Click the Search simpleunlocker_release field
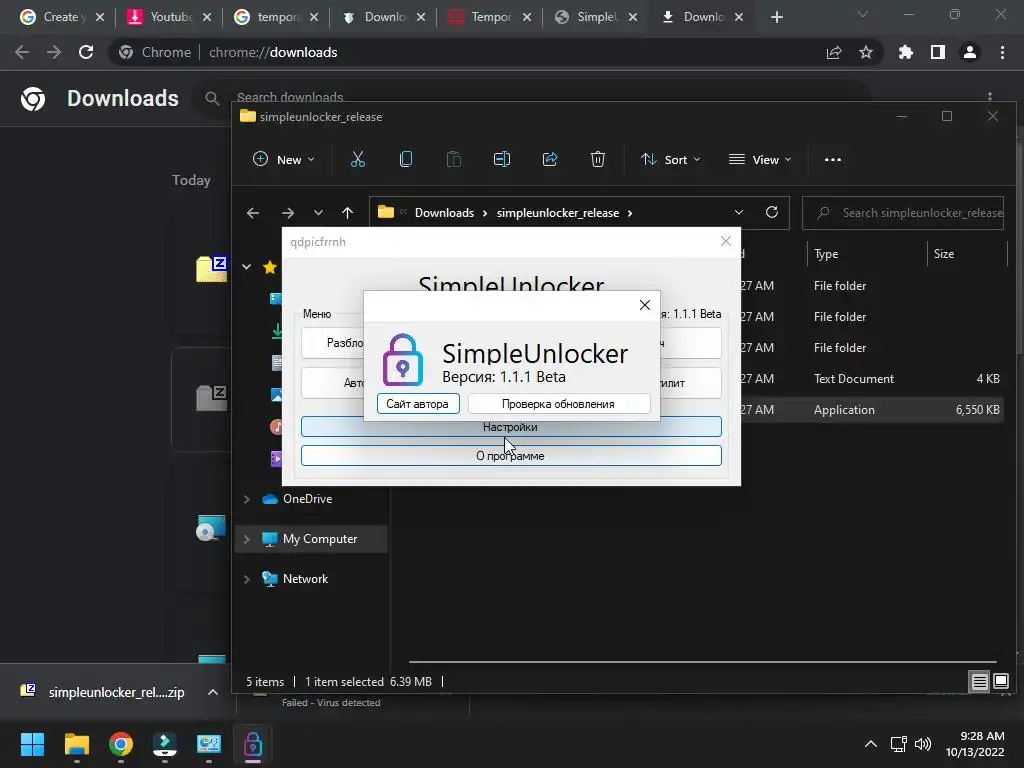 [x=903, y=213]
